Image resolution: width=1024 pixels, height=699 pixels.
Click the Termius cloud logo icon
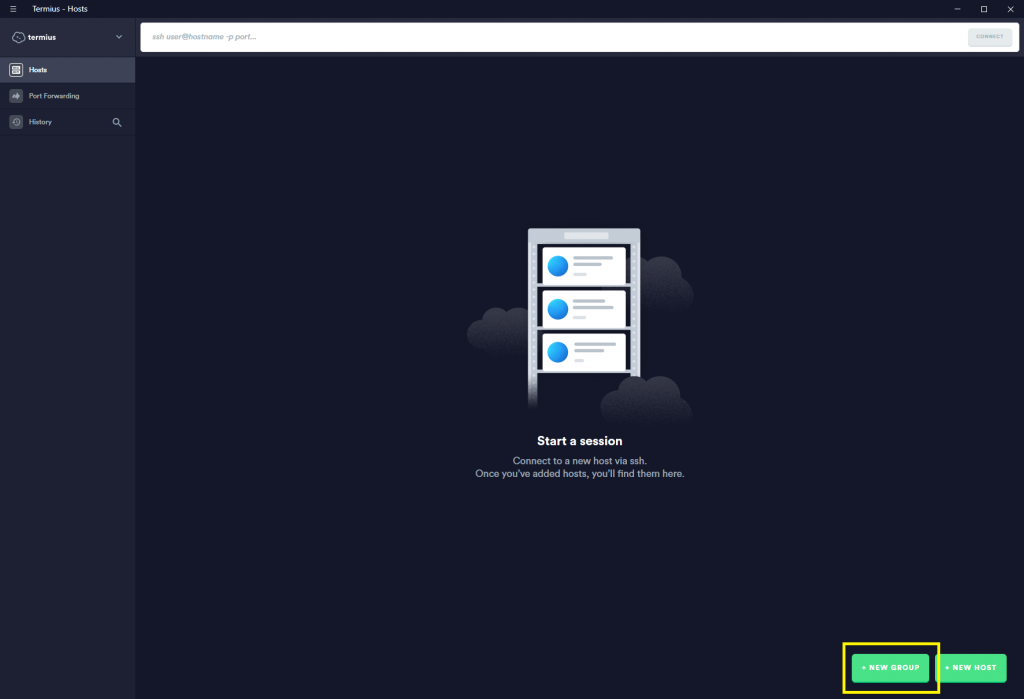pyautogui.click(x=18, y=37)
